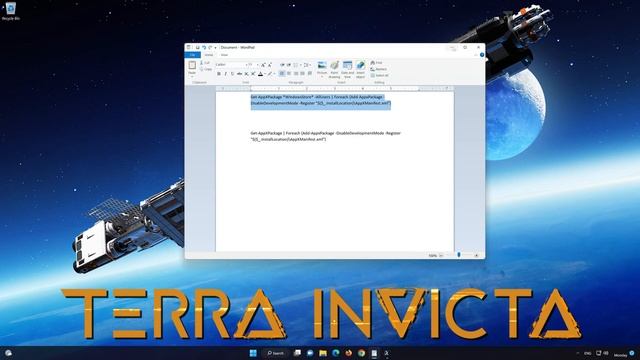The height and width of the screenshot is (360, 640).
Task: Click the highlighted Get-AppXPackage WindowsStore text
Action: tap(321, 100)
